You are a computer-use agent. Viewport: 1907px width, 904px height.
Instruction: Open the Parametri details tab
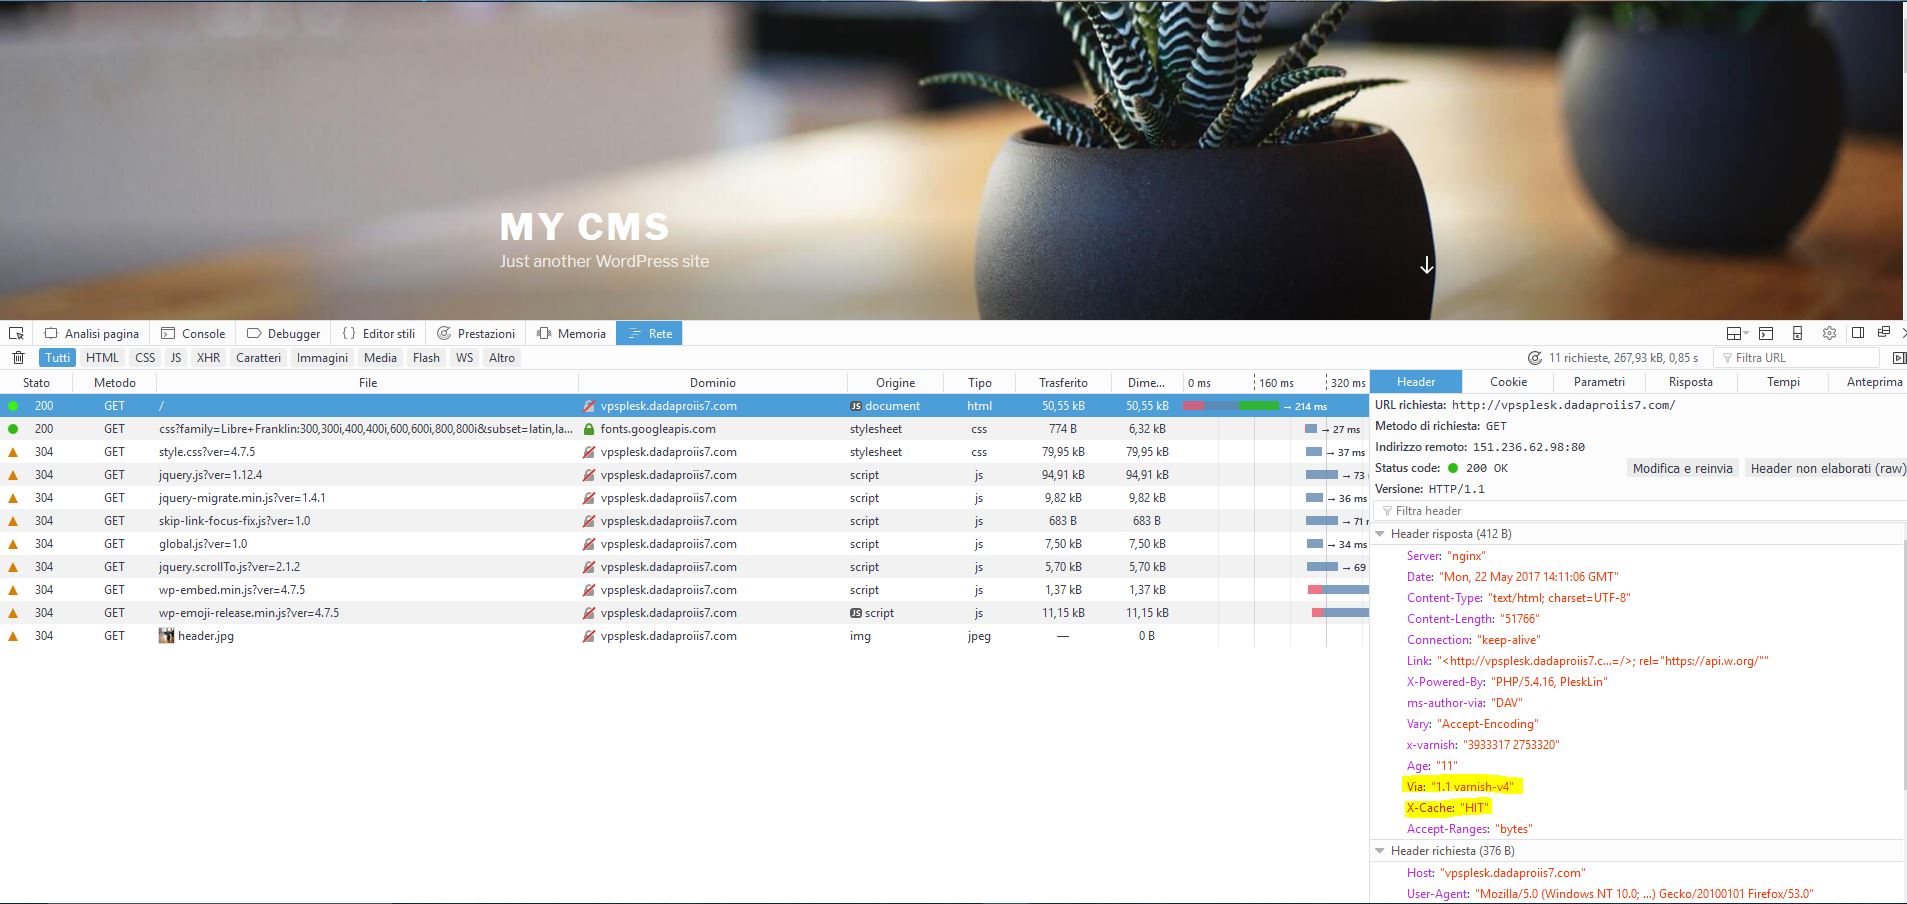1599,382
